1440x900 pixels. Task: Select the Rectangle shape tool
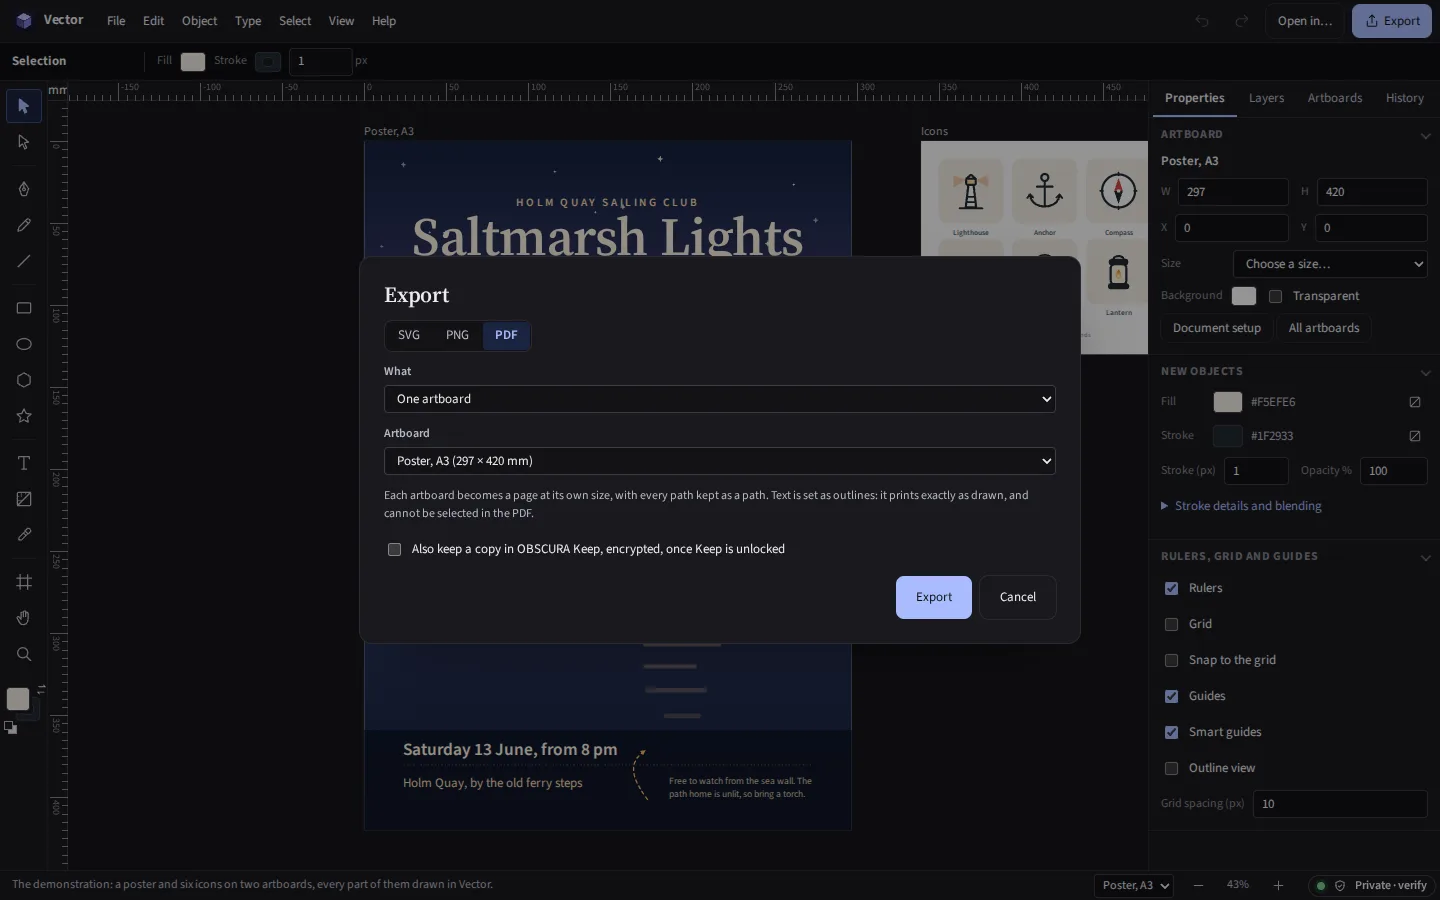click(24, 308)
